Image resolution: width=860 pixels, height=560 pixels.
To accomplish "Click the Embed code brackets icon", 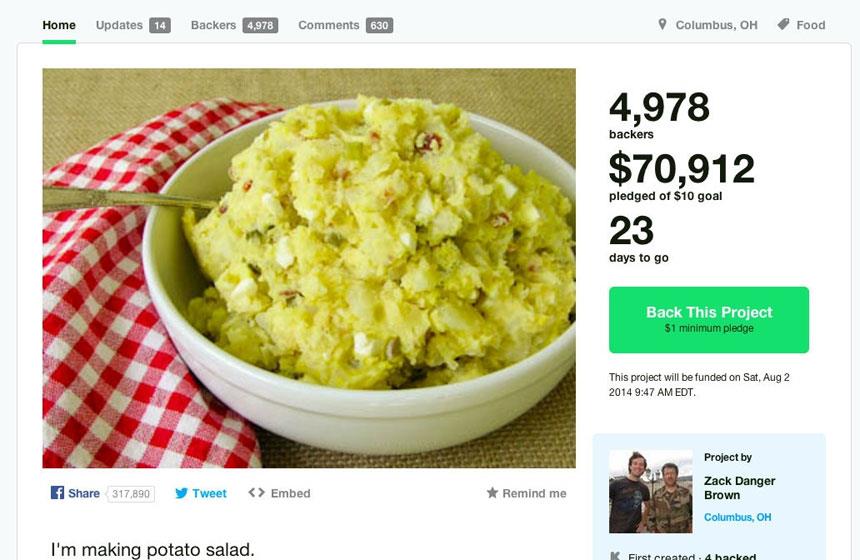I will 256,493.
